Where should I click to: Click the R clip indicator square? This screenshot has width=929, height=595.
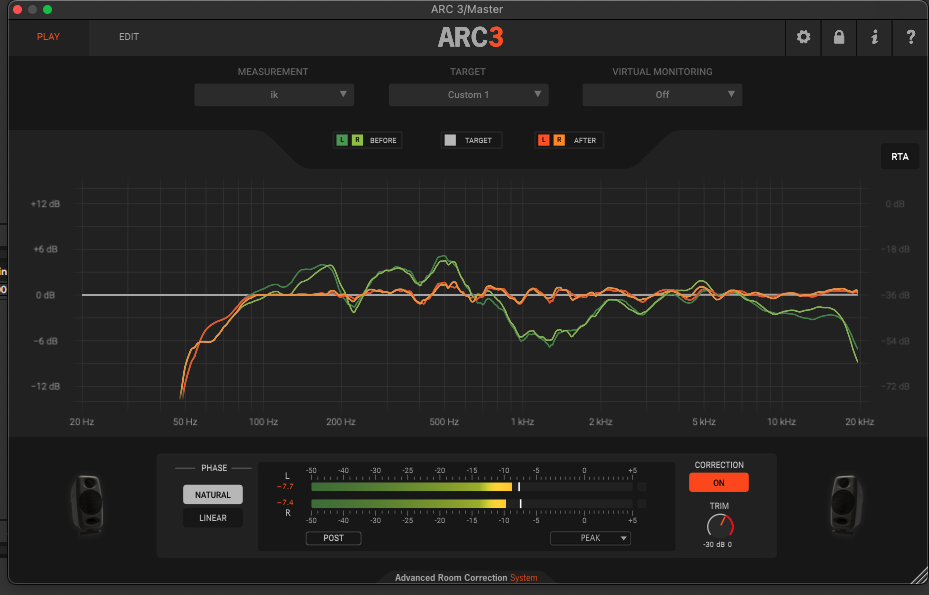642,504
